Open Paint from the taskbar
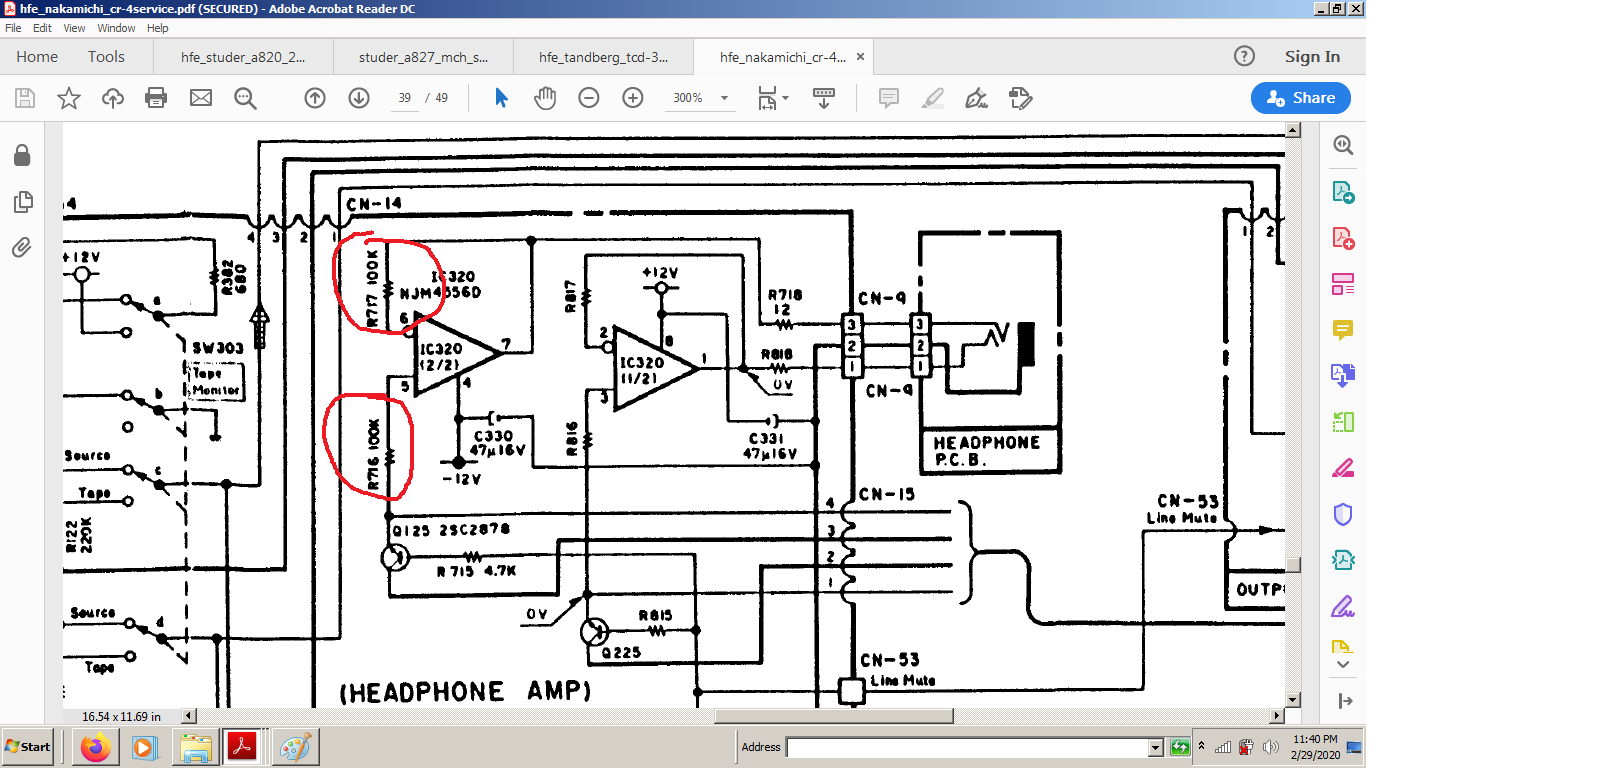The image size is (1600, 768). (295, 747)
